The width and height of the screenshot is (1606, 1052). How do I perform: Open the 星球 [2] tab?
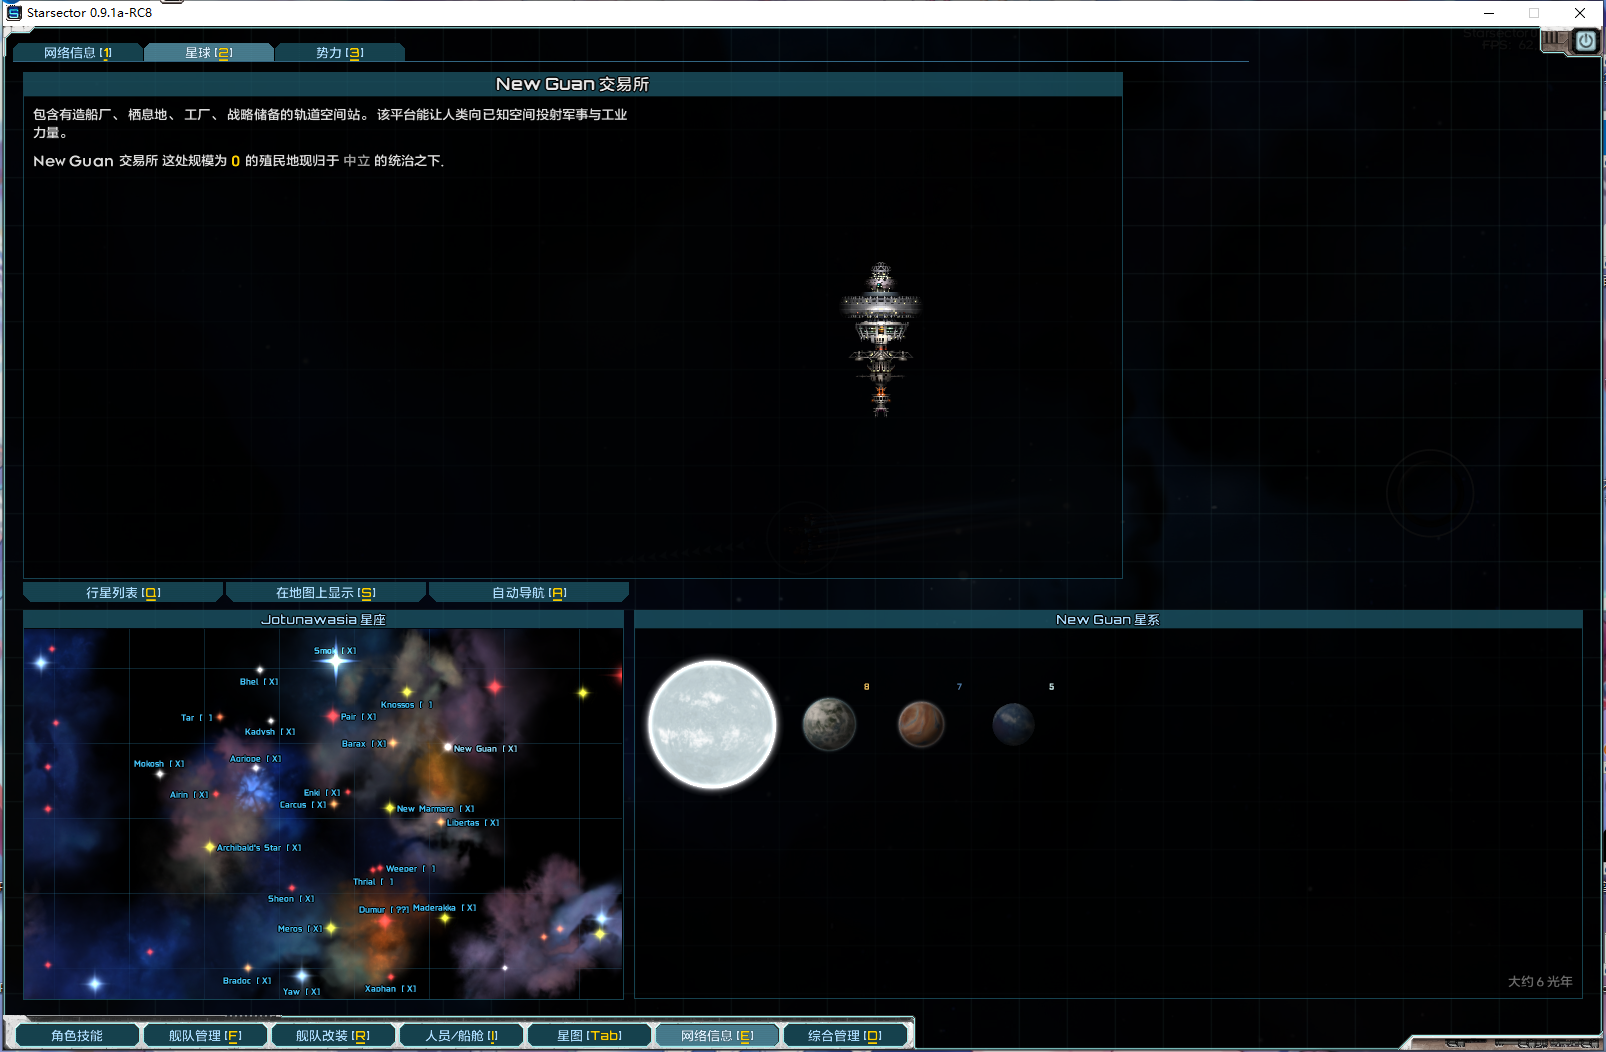click(x=209, y=51)
